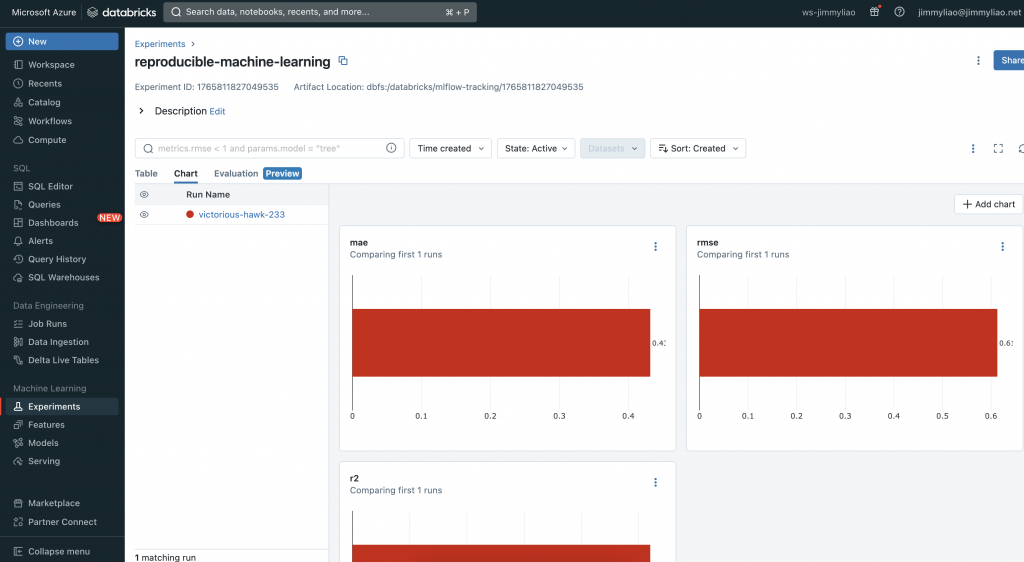Open the Experiments breadcrumb link

pos(160,44)
